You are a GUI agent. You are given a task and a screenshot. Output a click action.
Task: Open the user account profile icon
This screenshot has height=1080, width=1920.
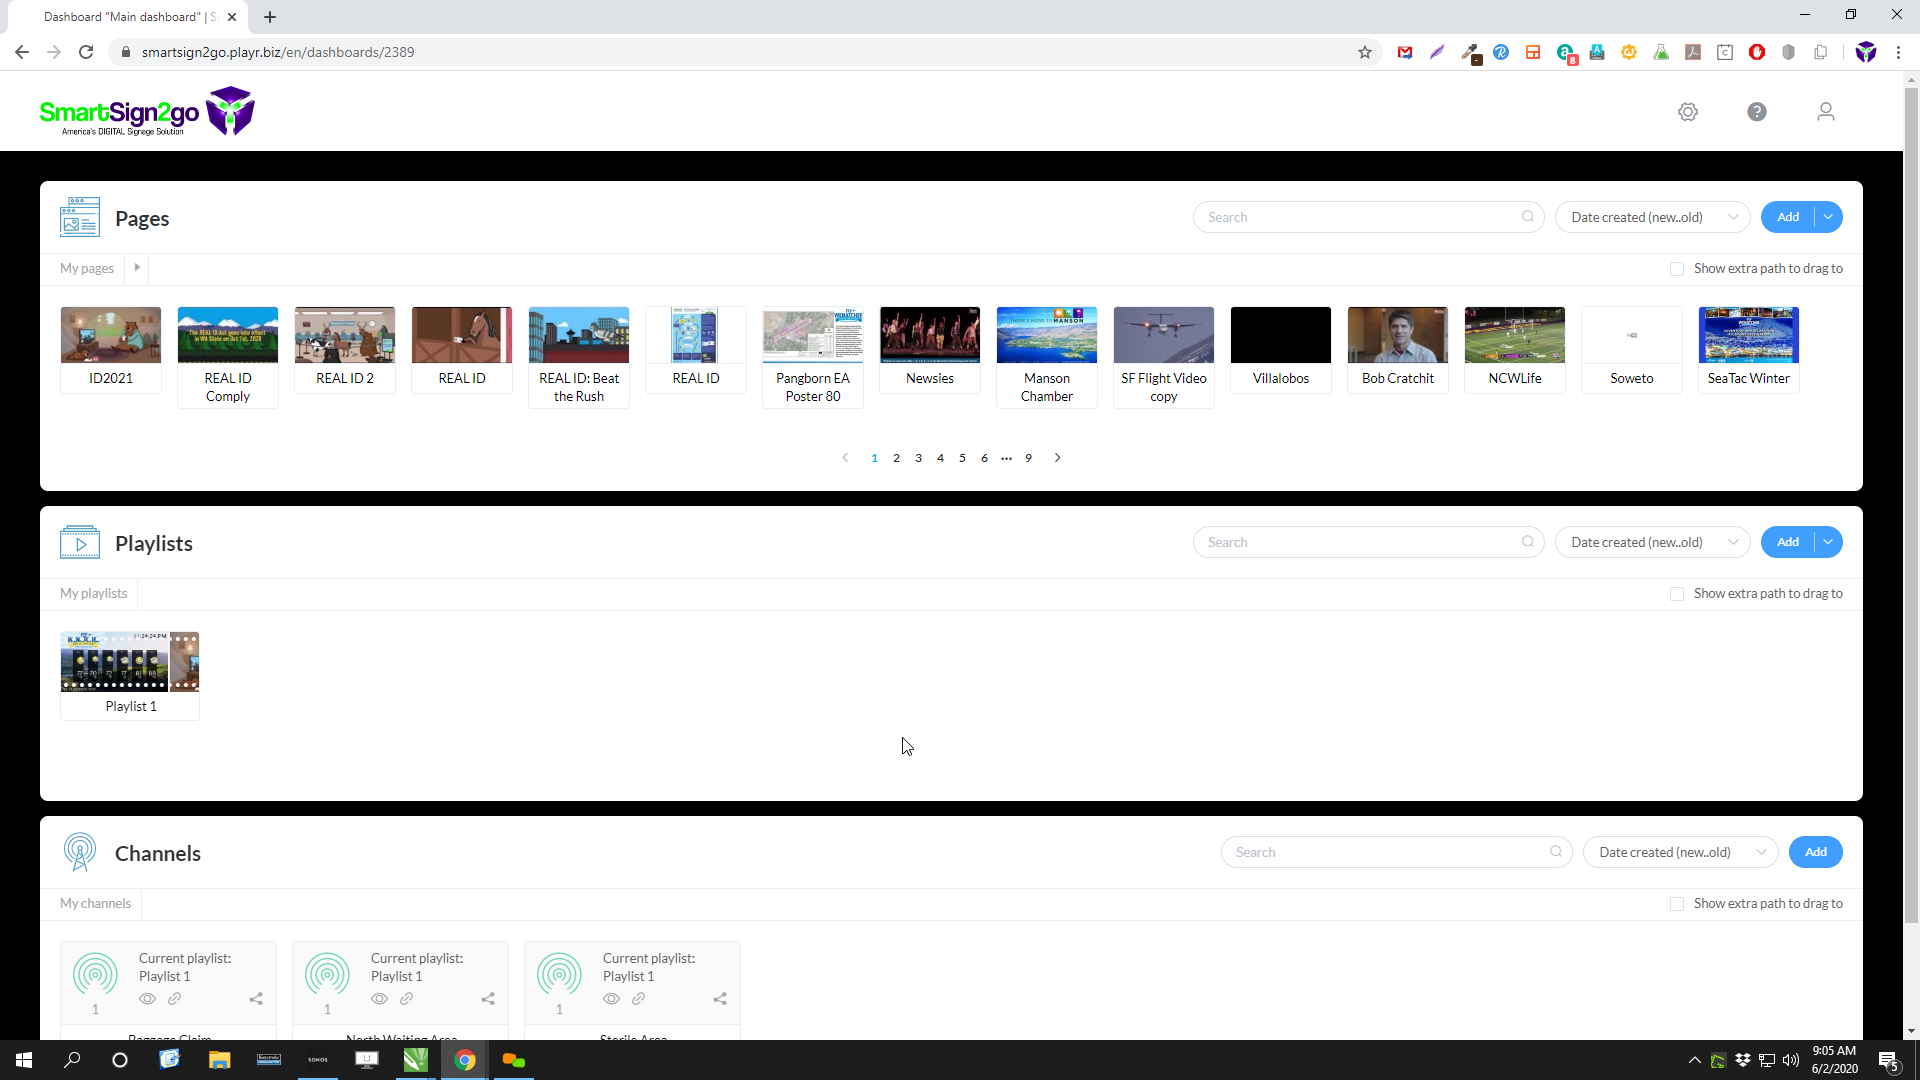click(1826, 112)
